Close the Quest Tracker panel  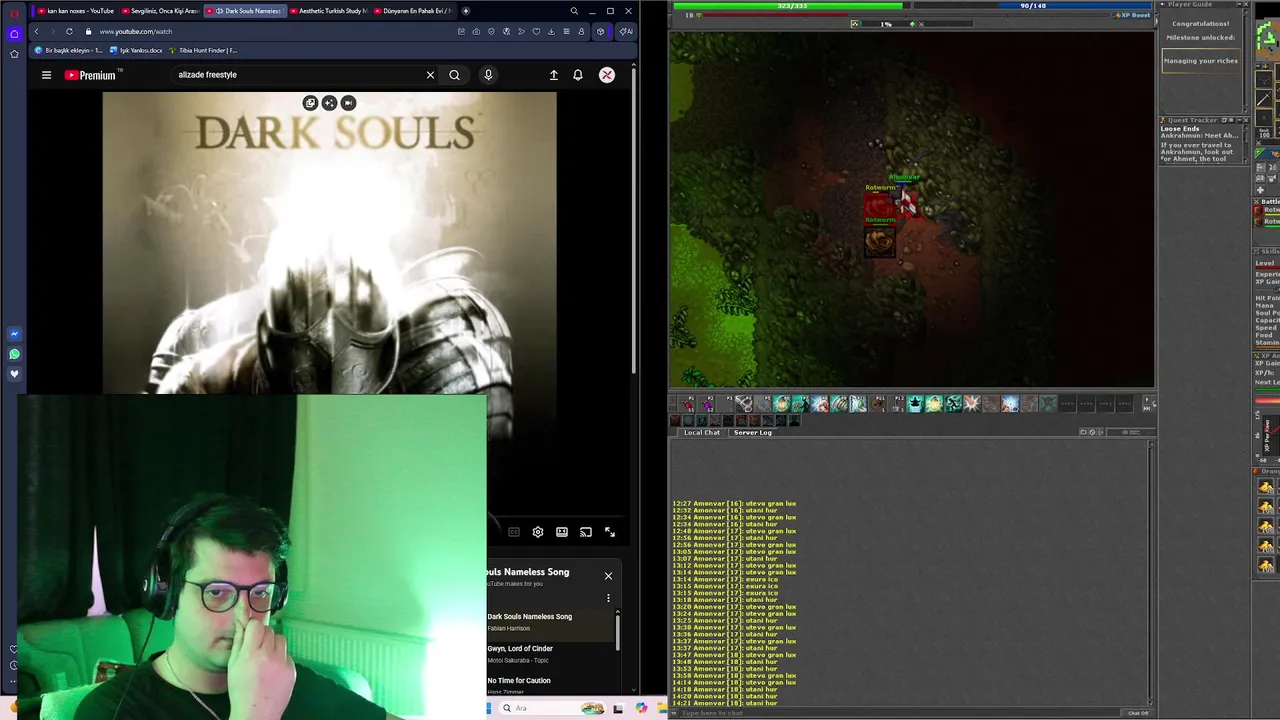point(1248,120)
